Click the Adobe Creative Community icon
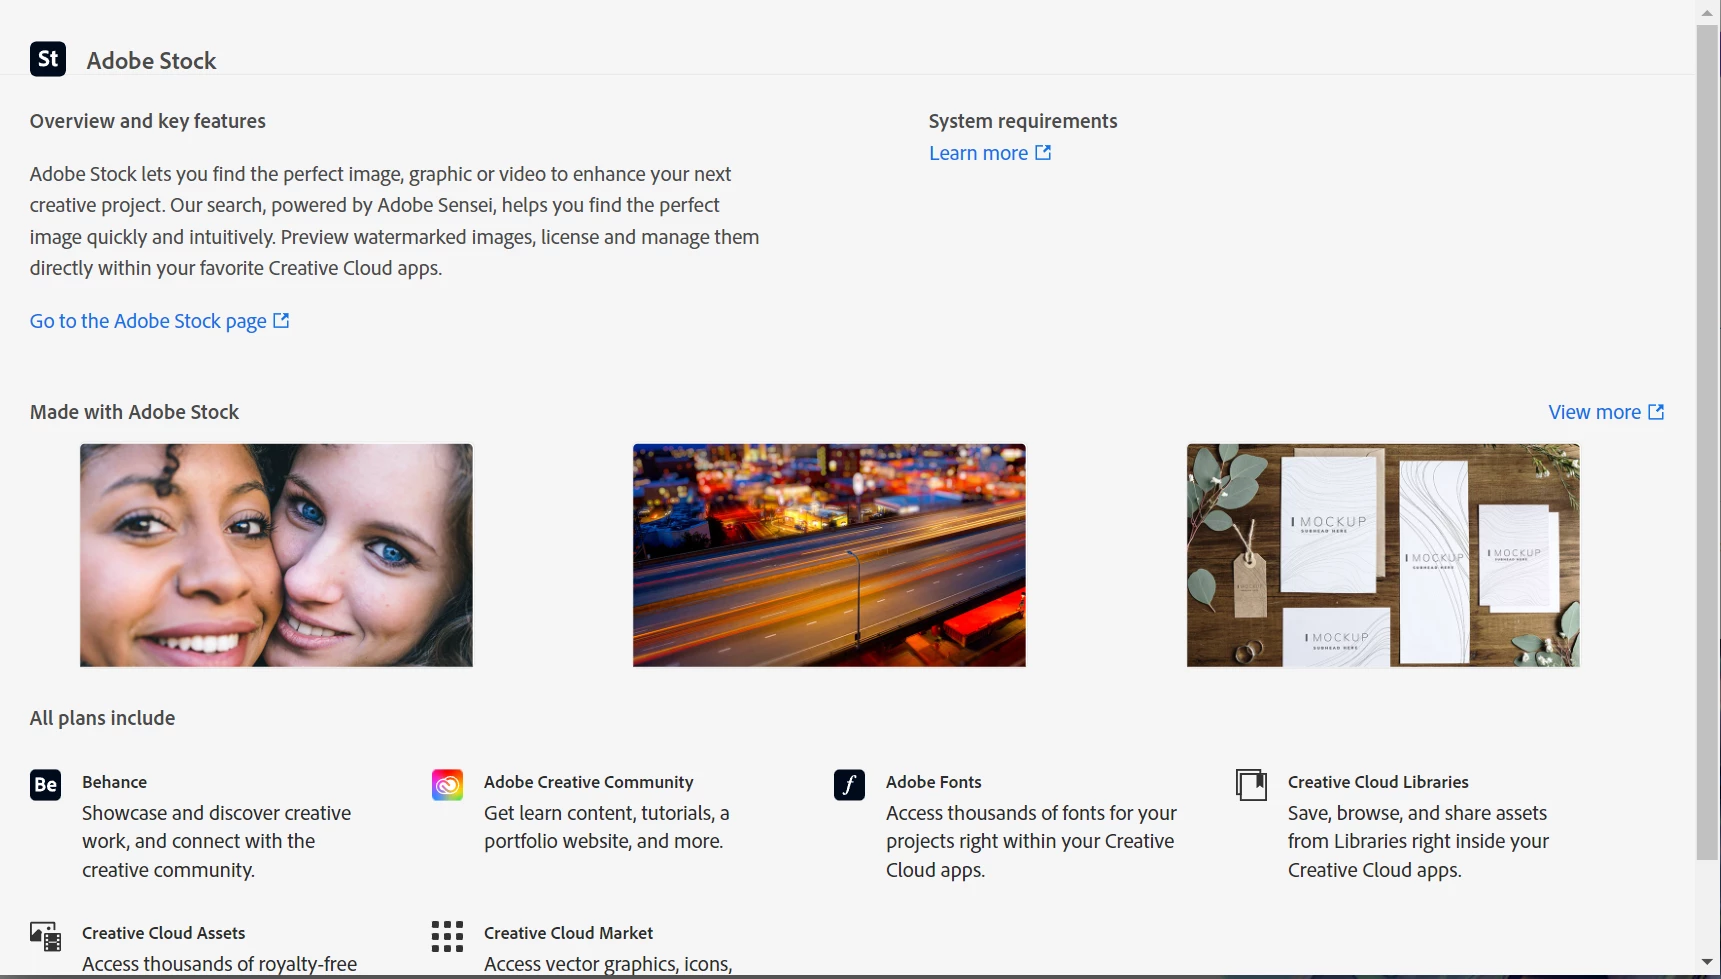 pos(447,785)
